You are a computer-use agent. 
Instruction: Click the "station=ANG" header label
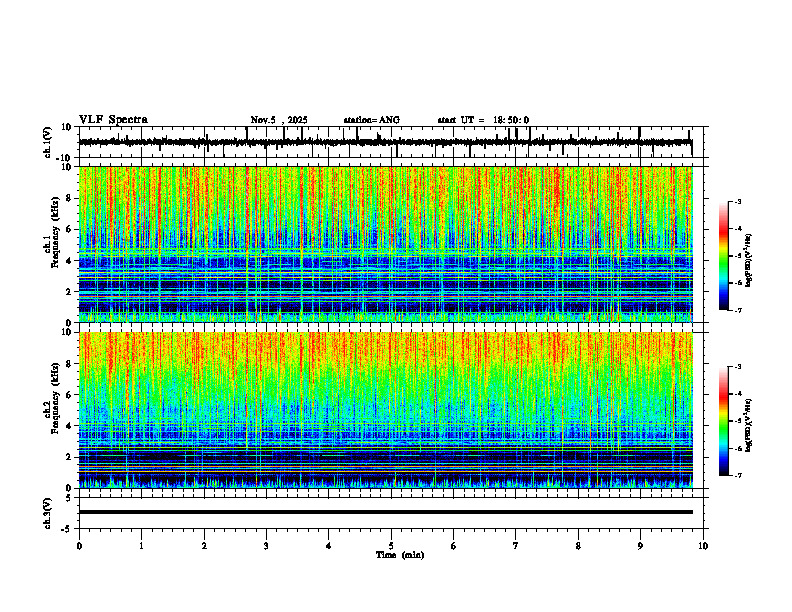[372, 120]
